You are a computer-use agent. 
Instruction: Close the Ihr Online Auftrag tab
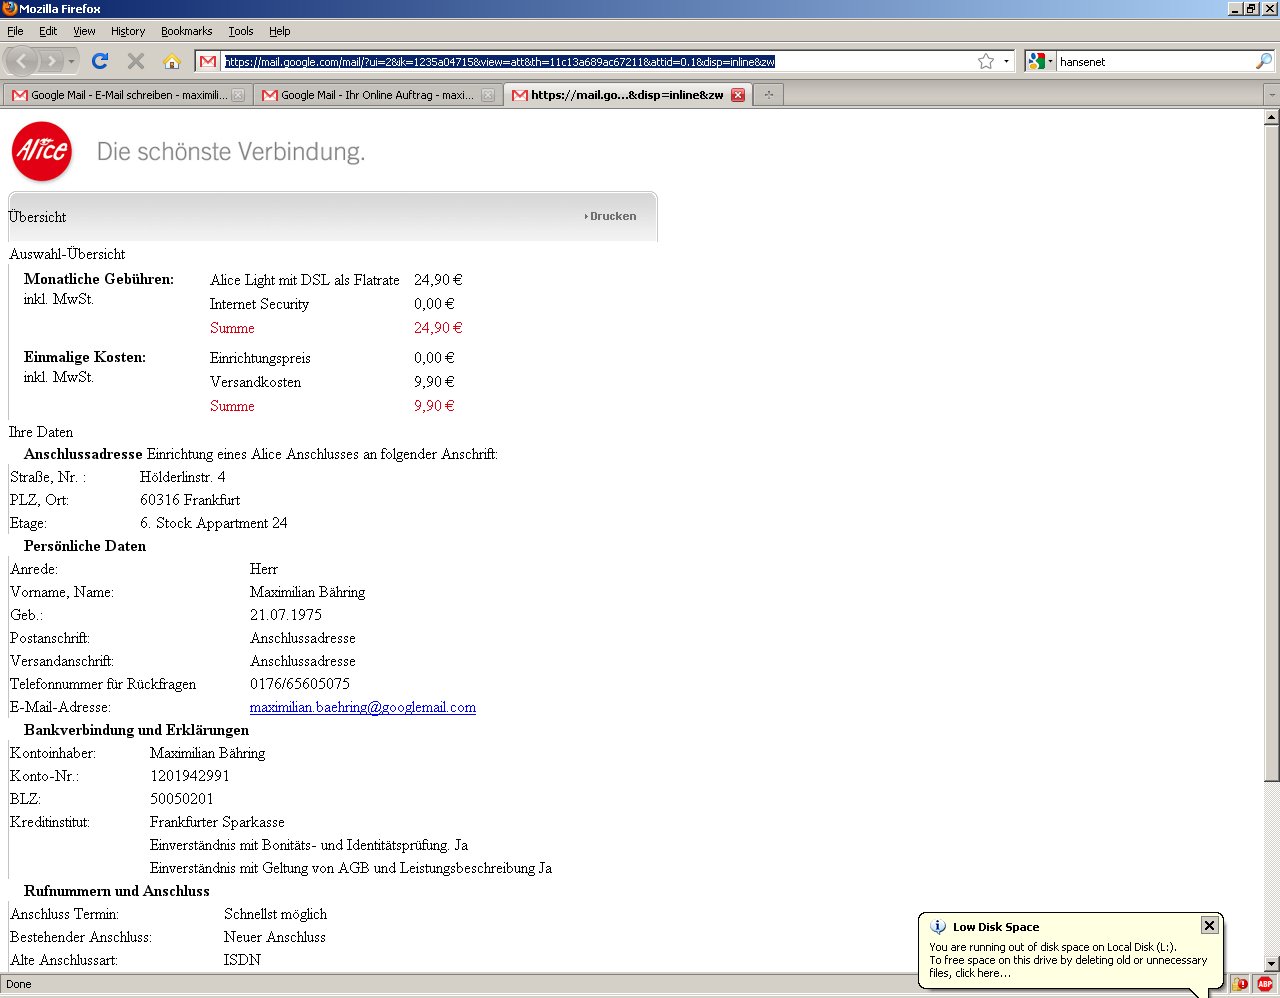pos(488,95)
